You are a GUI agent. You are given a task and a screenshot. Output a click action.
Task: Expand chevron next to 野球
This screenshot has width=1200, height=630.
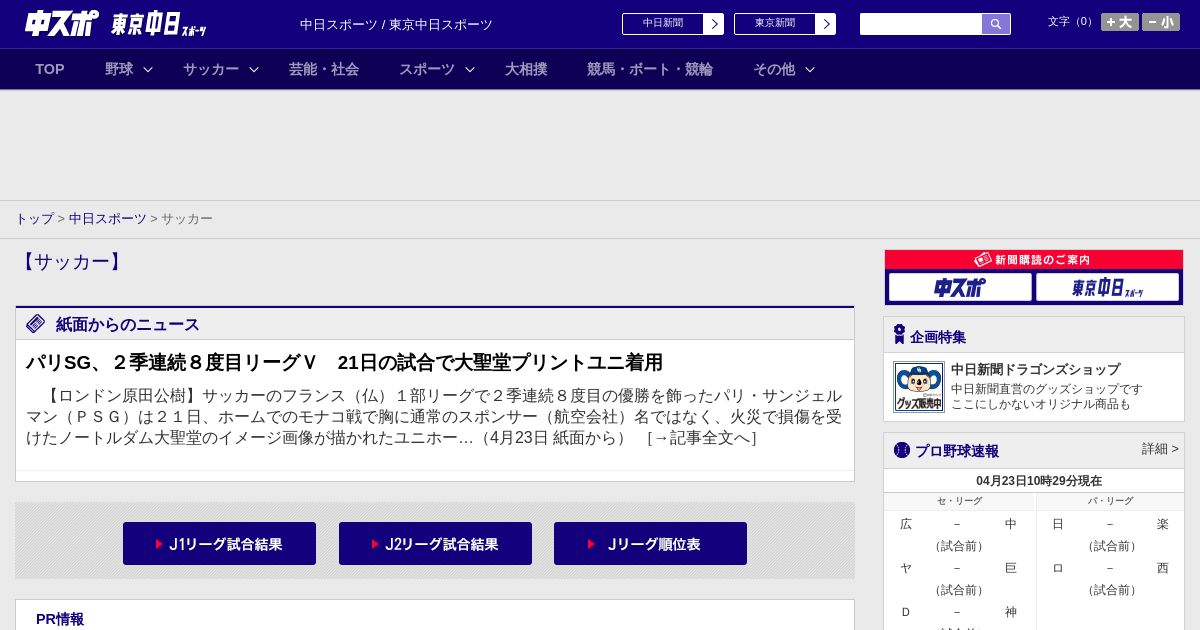pyautogui.click(x=148, y=69)
